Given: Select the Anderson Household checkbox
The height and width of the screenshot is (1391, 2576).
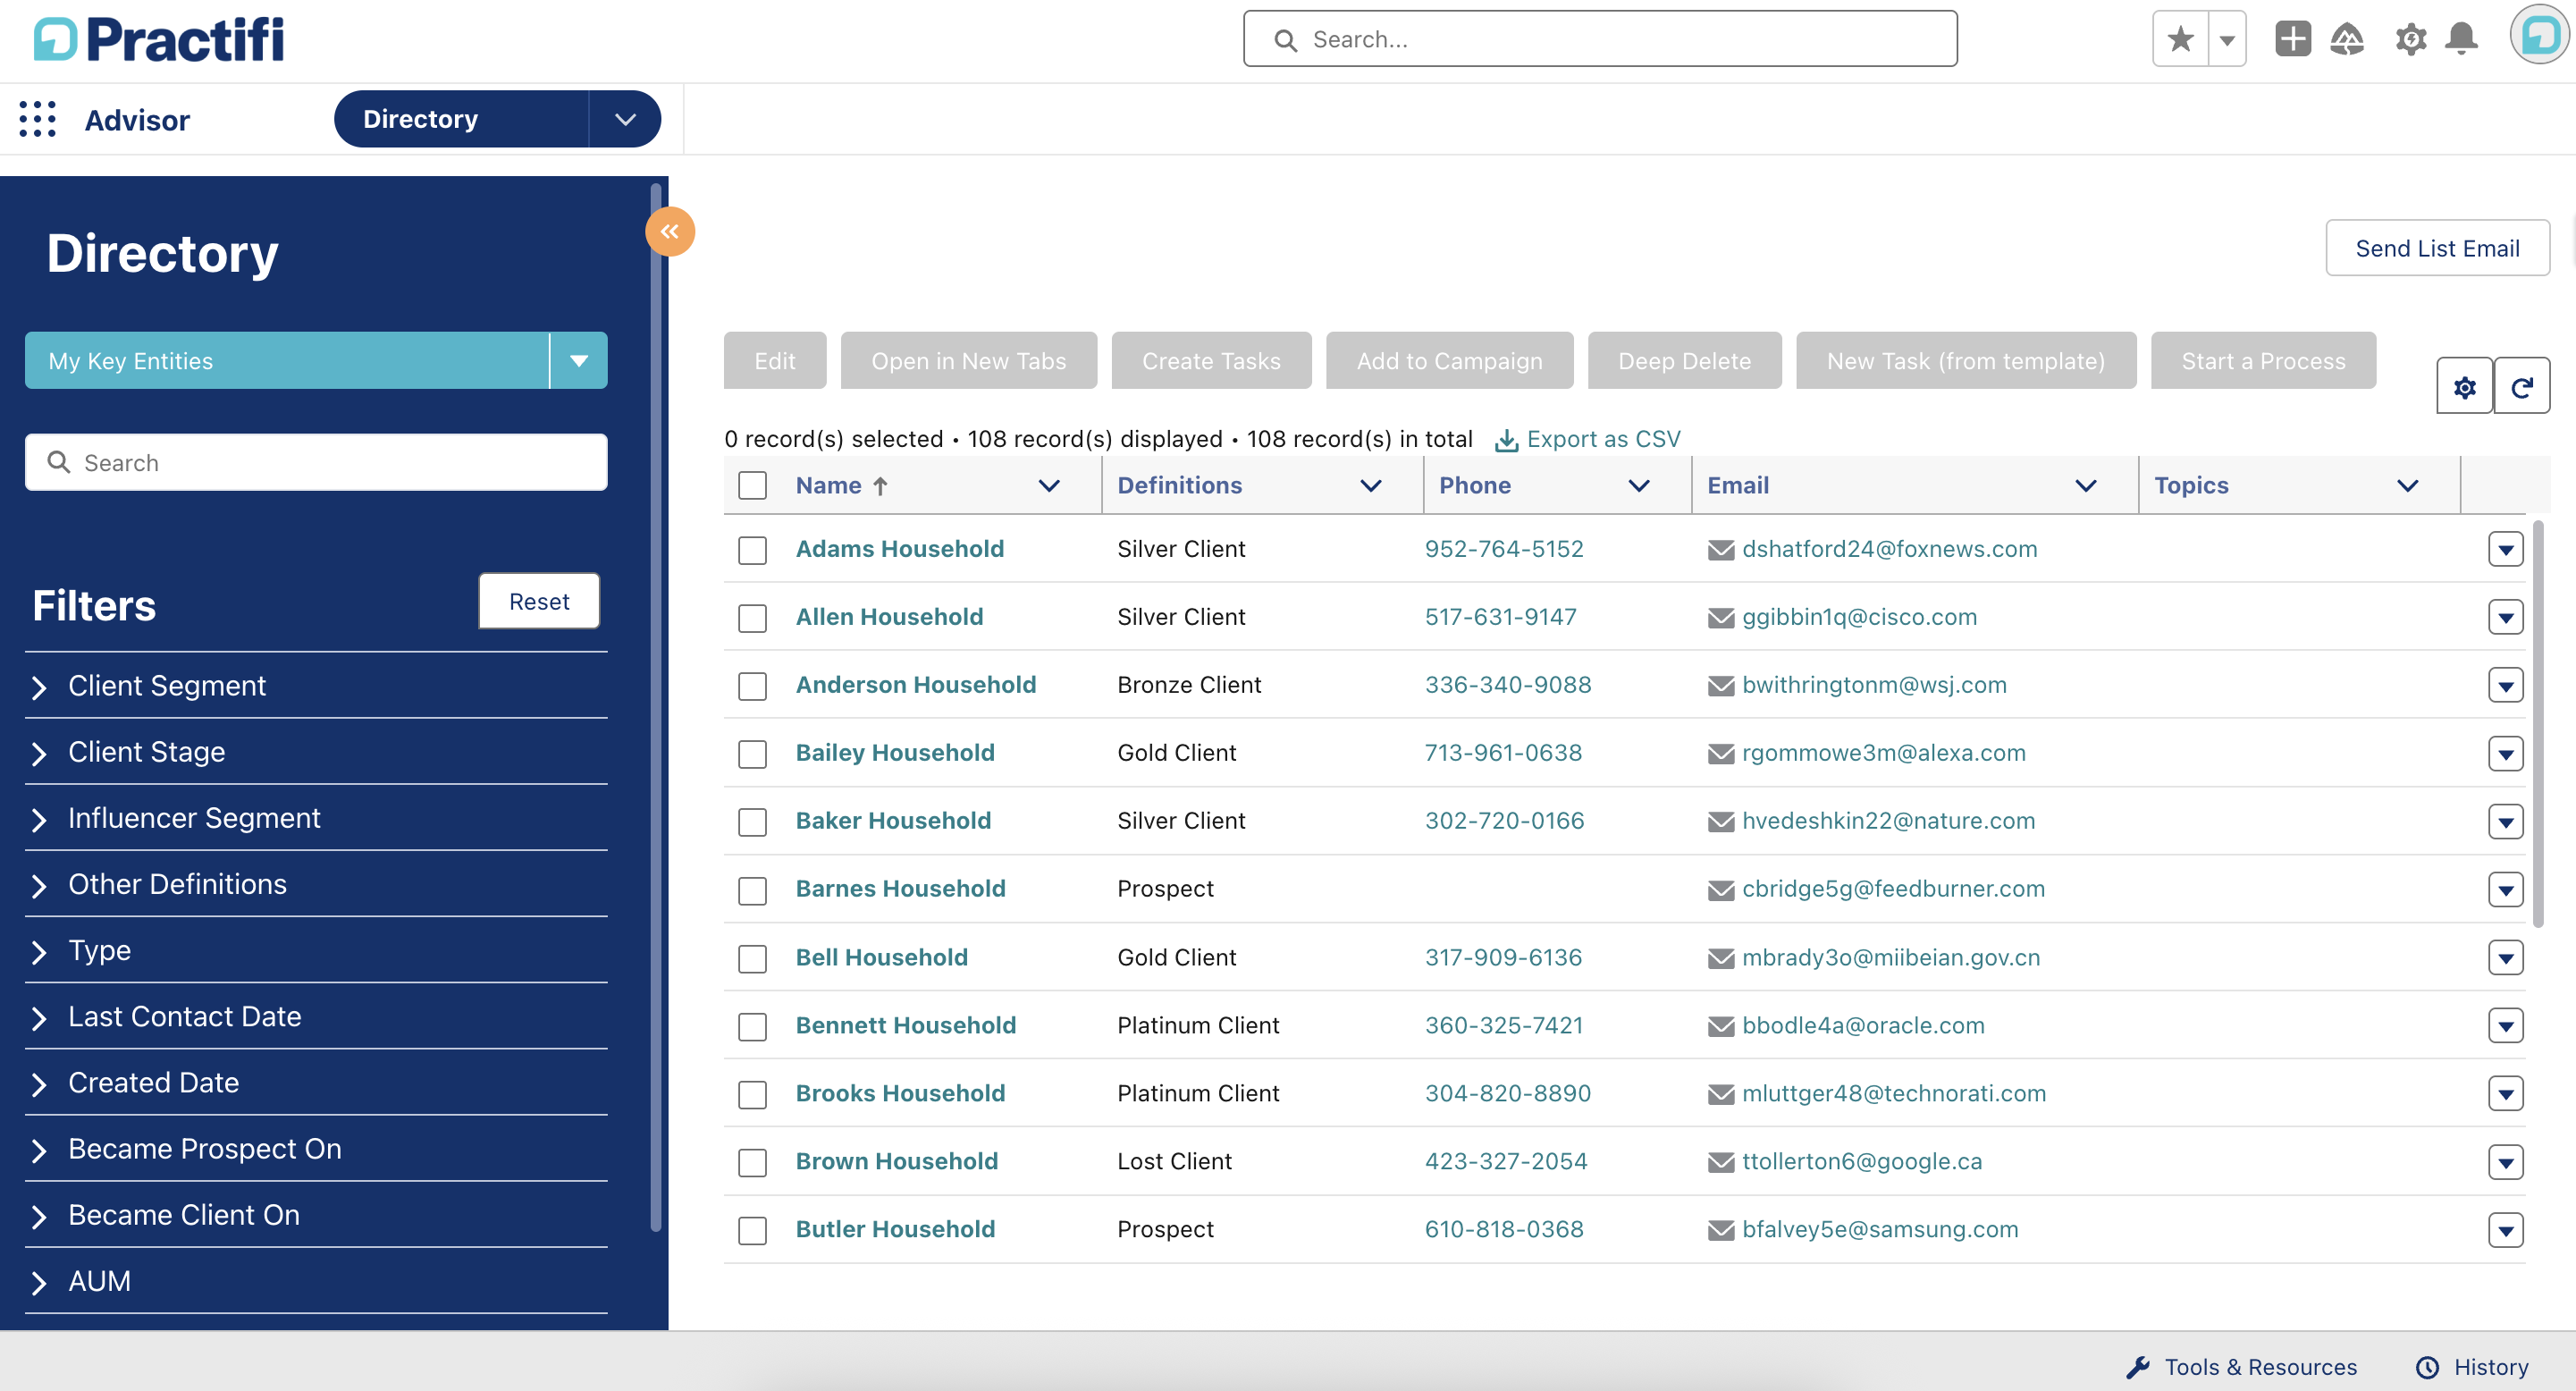Looking at the screenshot, I should 752,686.
